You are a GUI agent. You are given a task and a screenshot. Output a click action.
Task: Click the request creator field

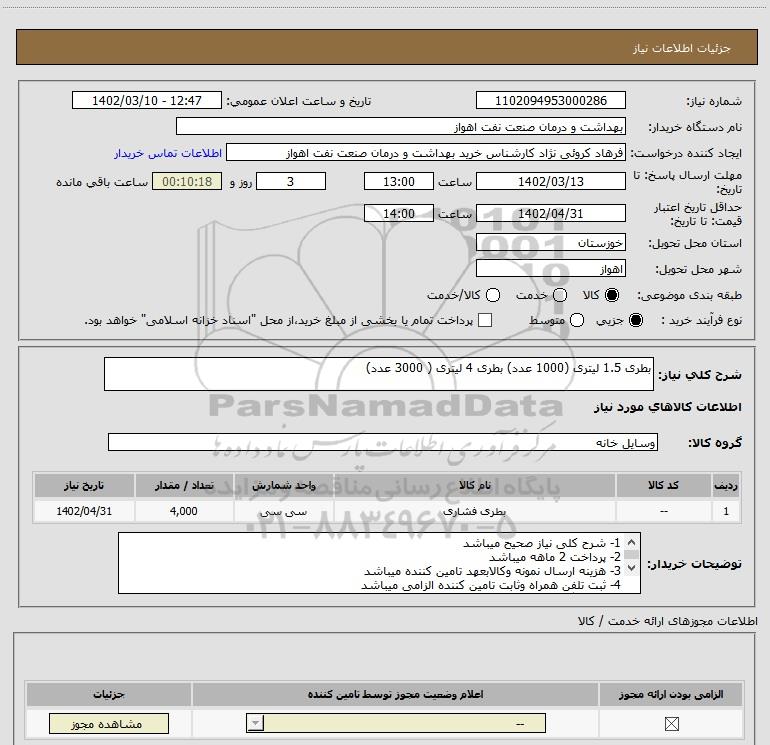[x=426, y=153]
